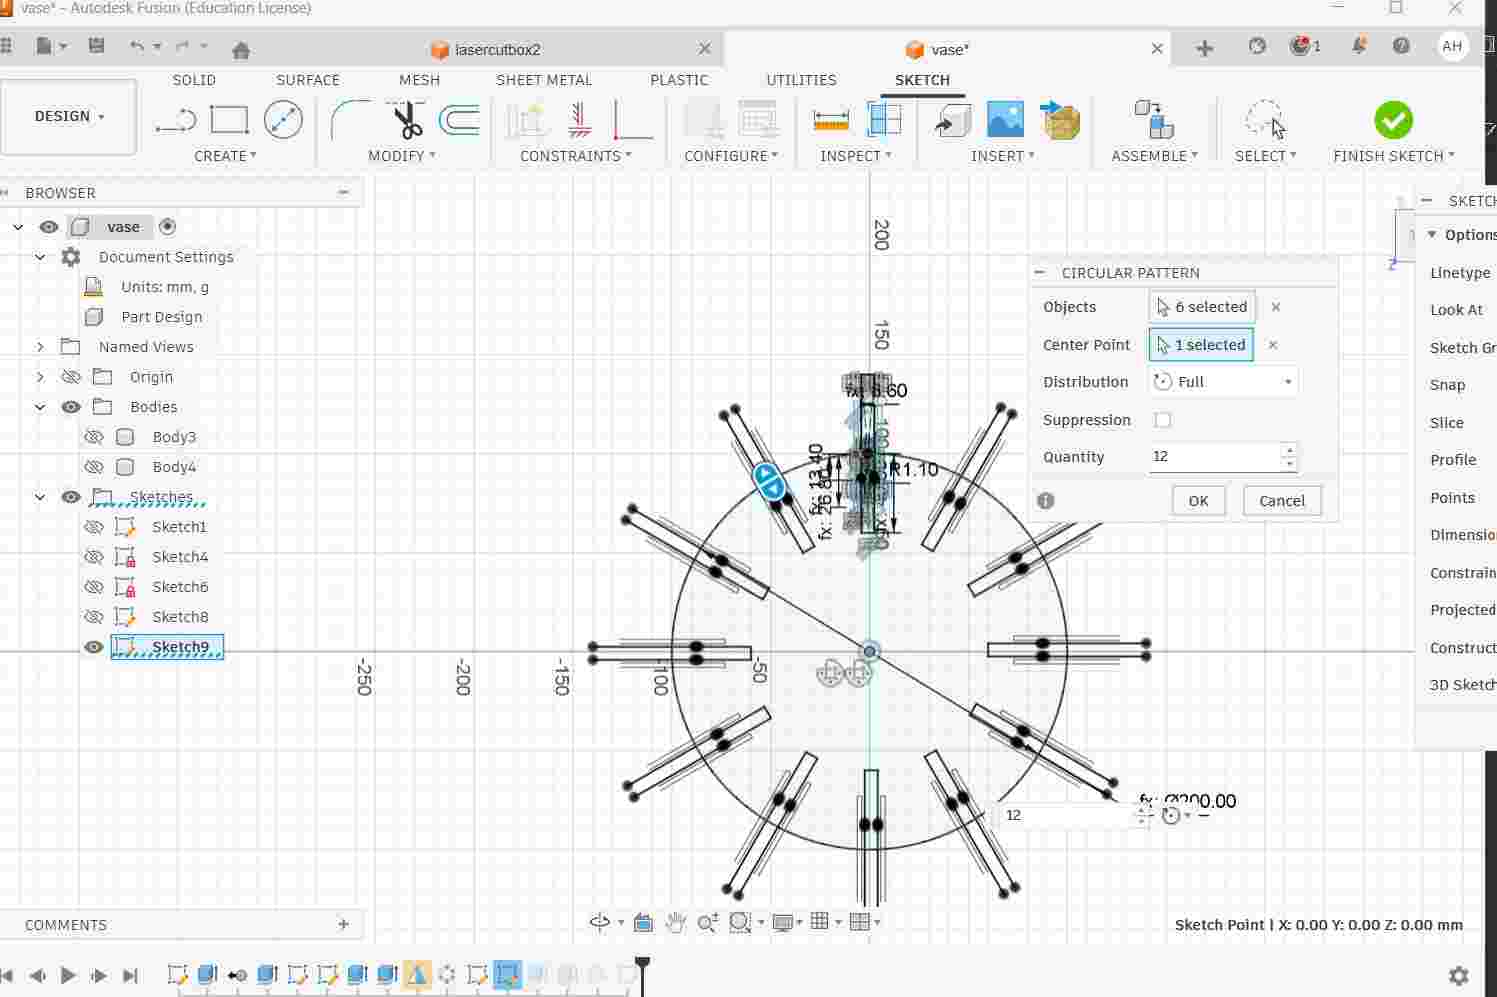Switch to the SURFACE tab
1497x997 pixels.
point(308,80)
